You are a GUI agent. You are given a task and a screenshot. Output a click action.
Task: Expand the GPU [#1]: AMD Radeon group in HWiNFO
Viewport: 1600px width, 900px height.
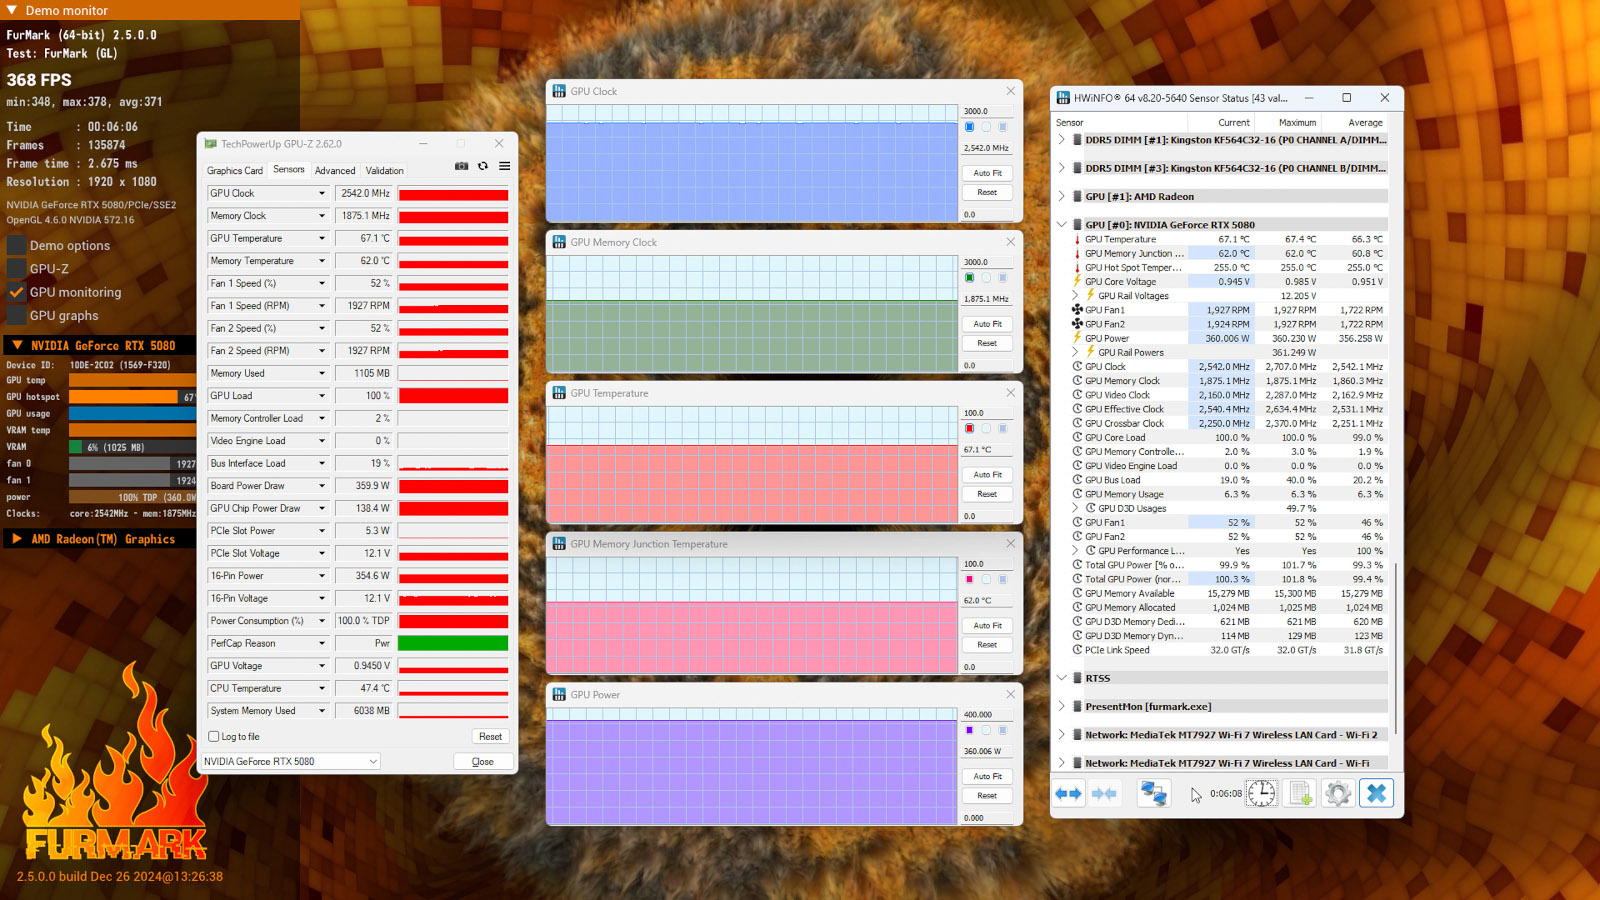1062,197
